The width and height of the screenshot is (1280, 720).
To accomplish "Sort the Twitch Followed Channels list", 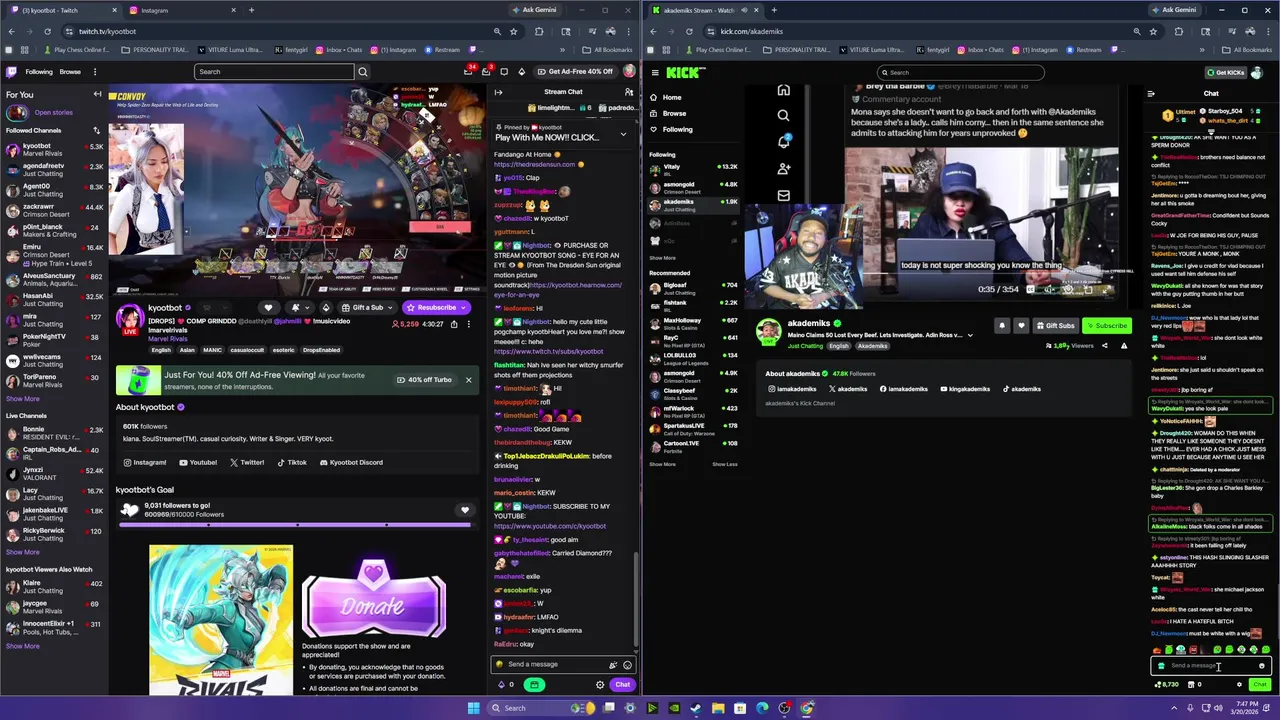I will [x=97, y=130].
